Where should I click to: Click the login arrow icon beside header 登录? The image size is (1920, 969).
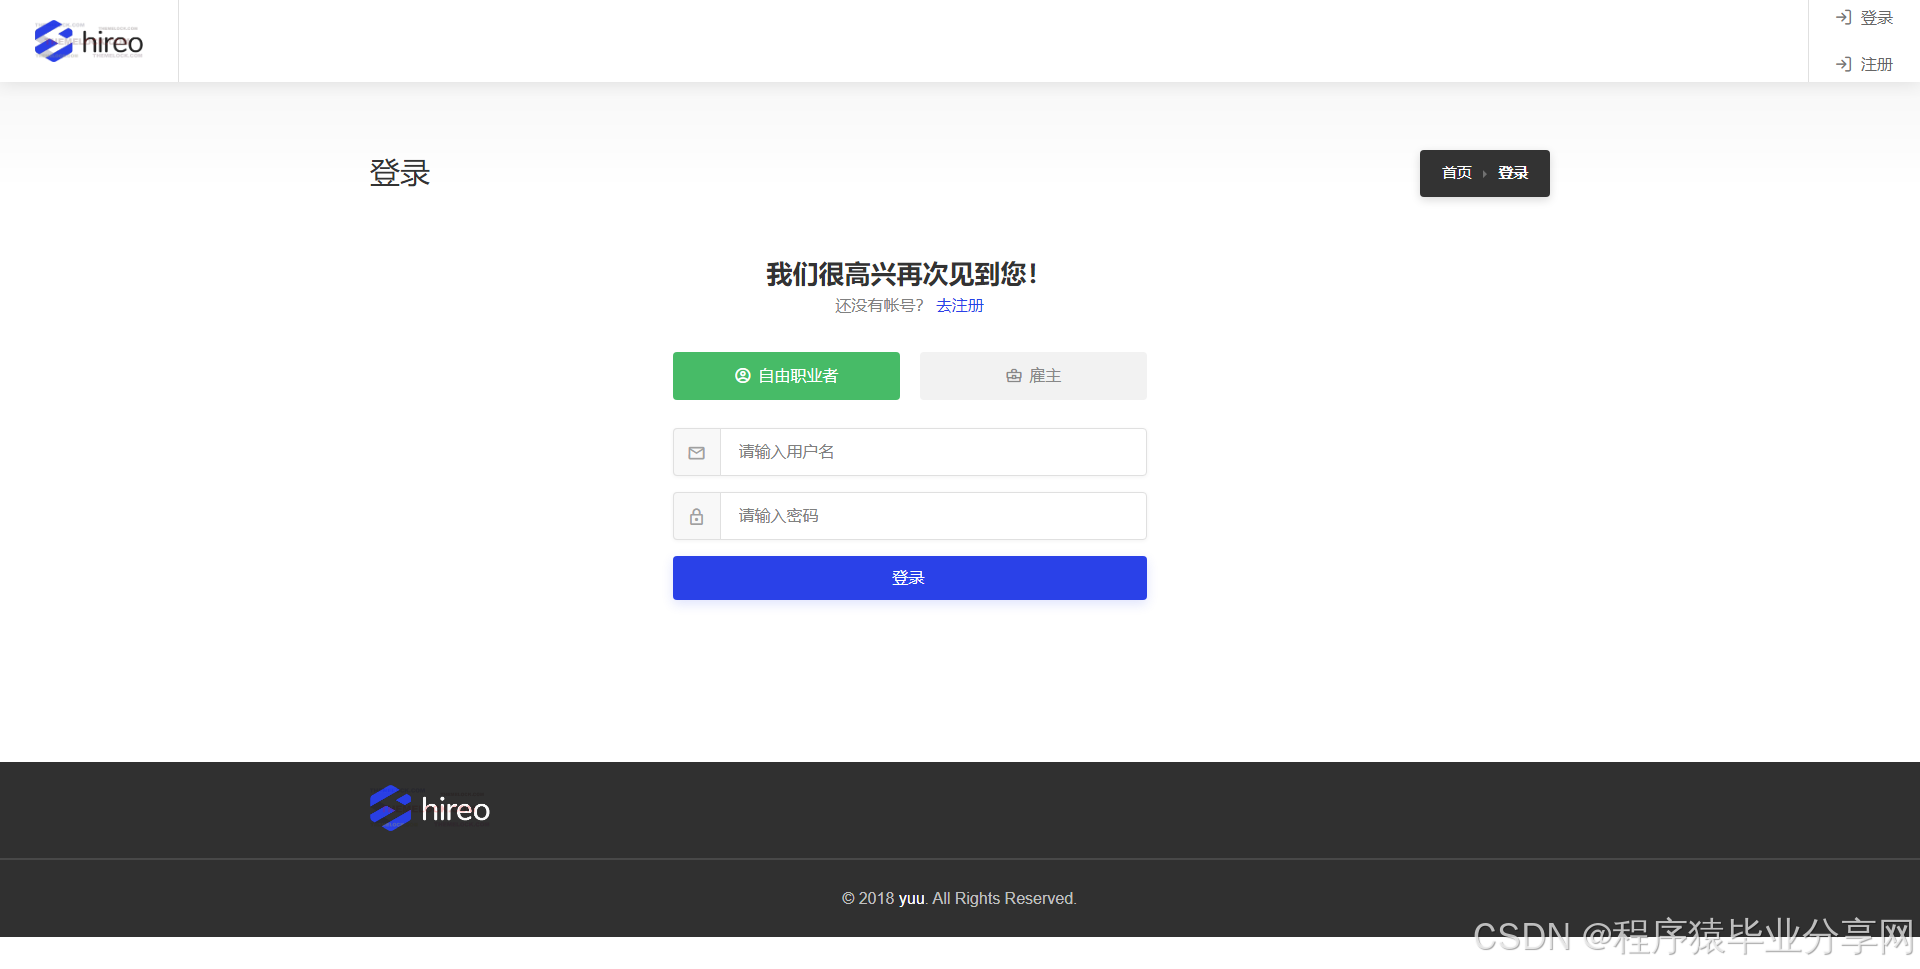pos(1844,18)
